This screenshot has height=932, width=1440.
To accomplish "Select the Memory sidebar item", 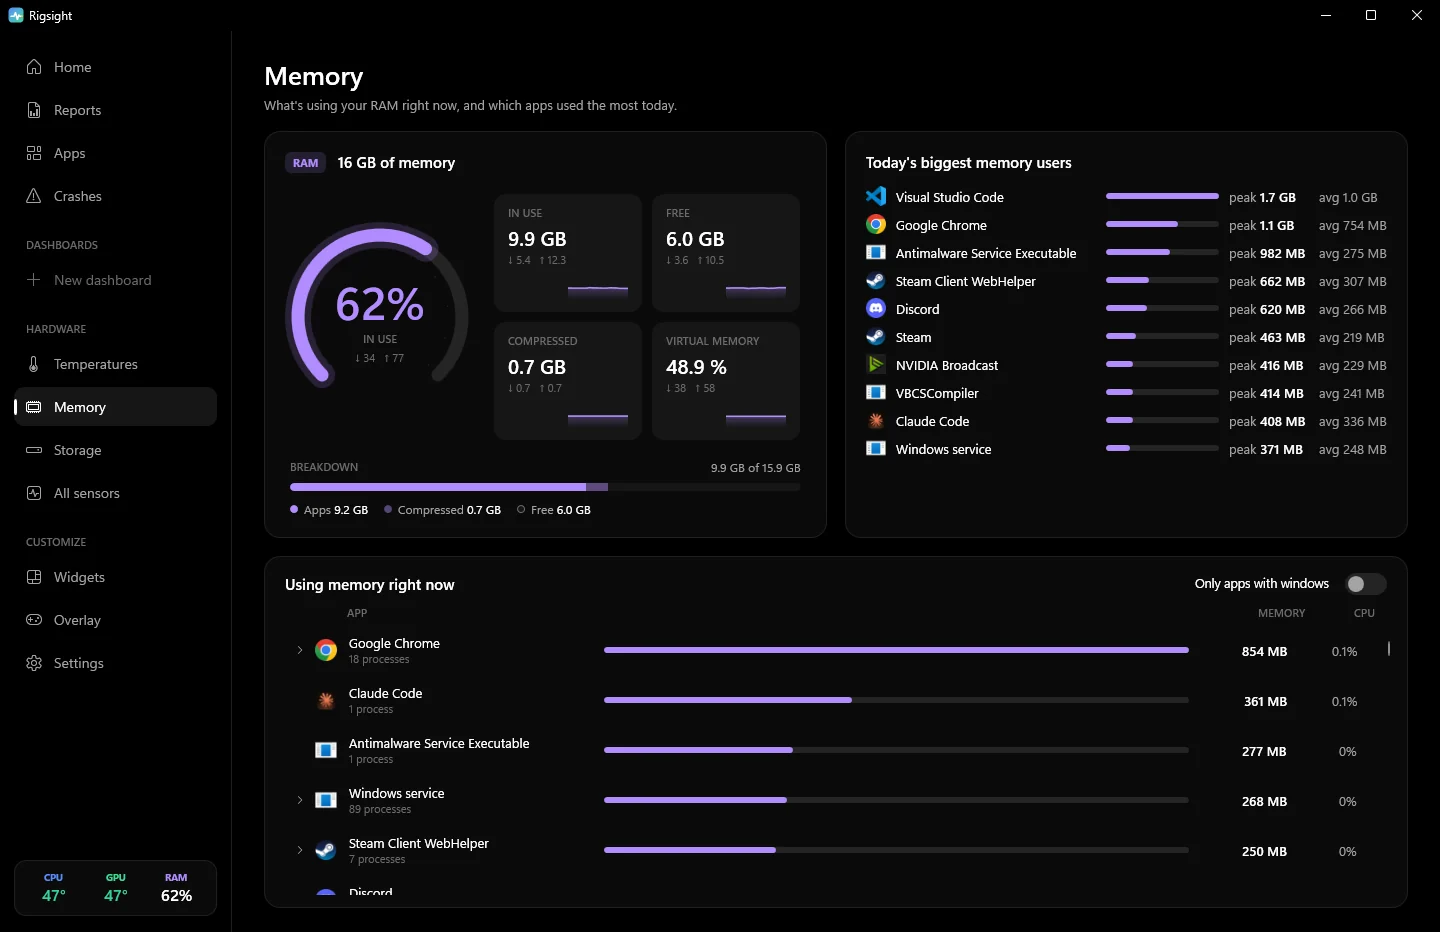I will pyautogui.click(x=115, y=407).
